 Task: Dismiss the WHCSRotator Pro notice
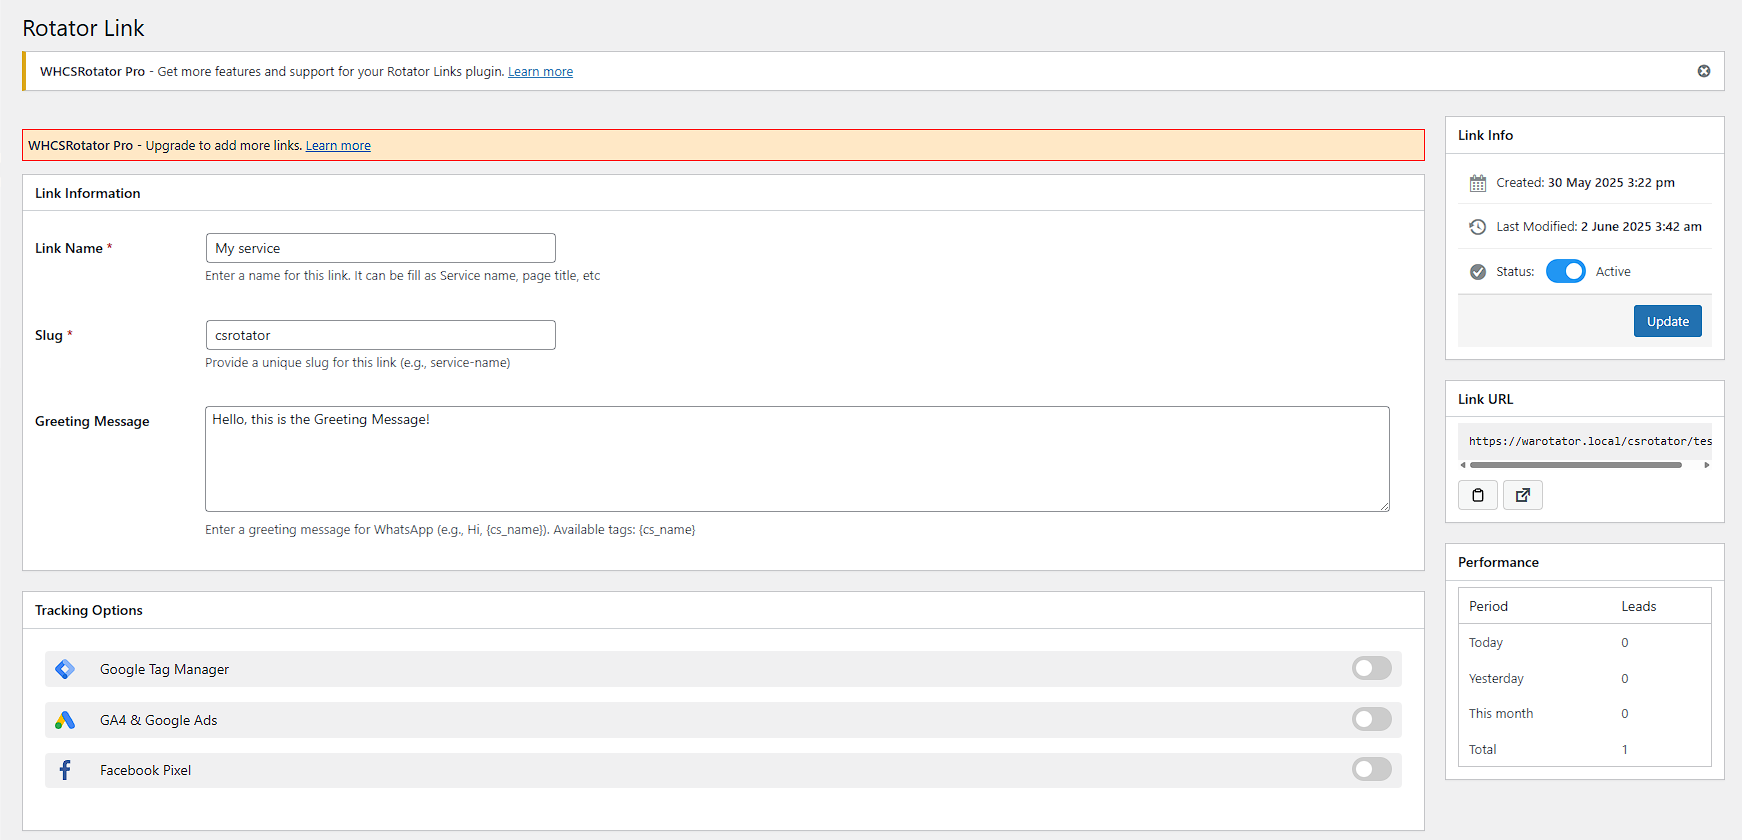click(x=1704, y=71)
